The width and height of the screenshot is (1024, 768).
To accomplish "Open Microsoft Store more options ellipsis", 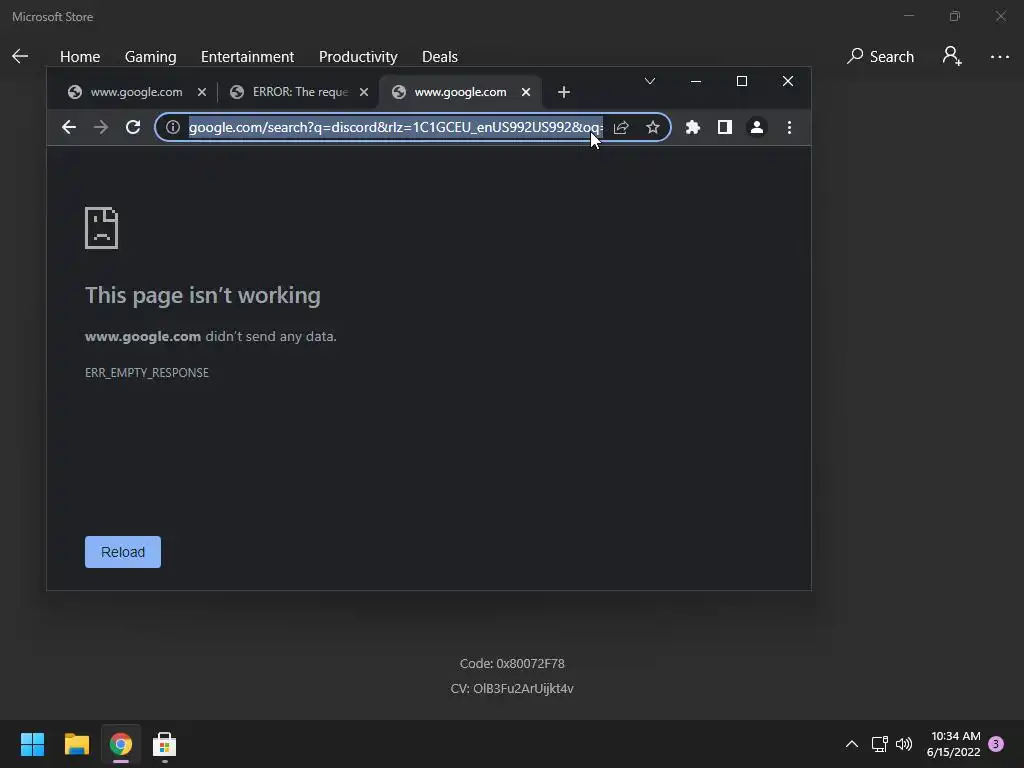I will (999, 57).
